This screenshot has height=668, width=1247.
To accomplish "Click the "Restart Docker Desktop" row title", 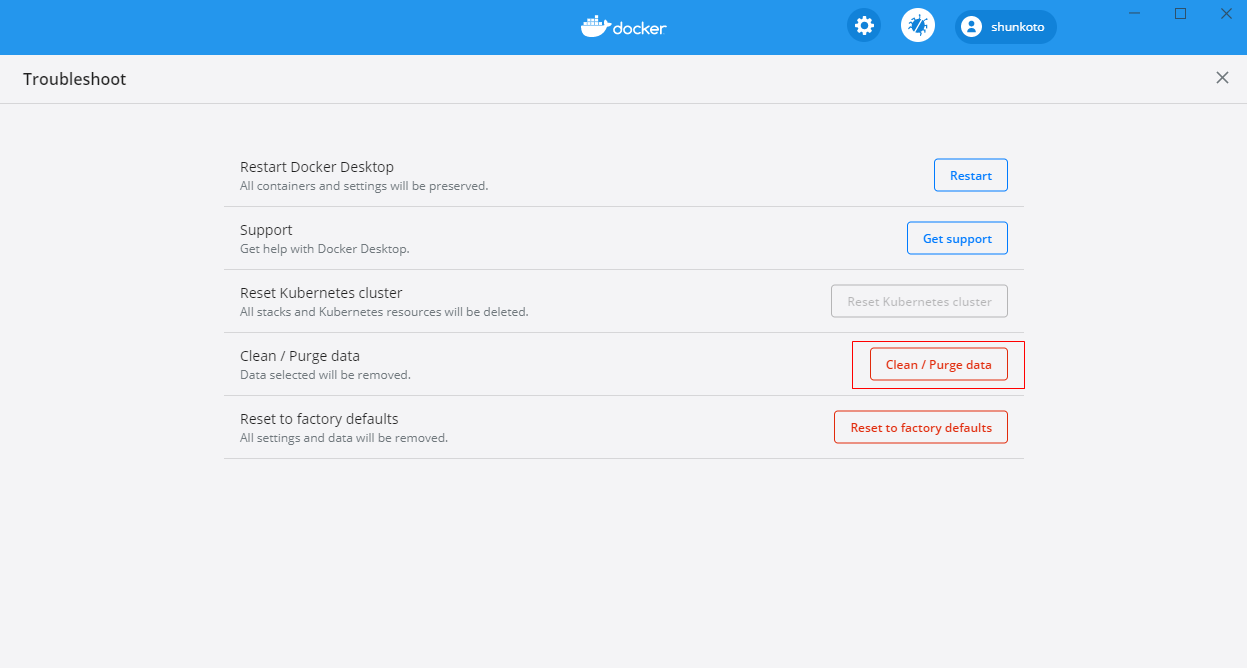I will pyautogui.click(x=317, y=167).
